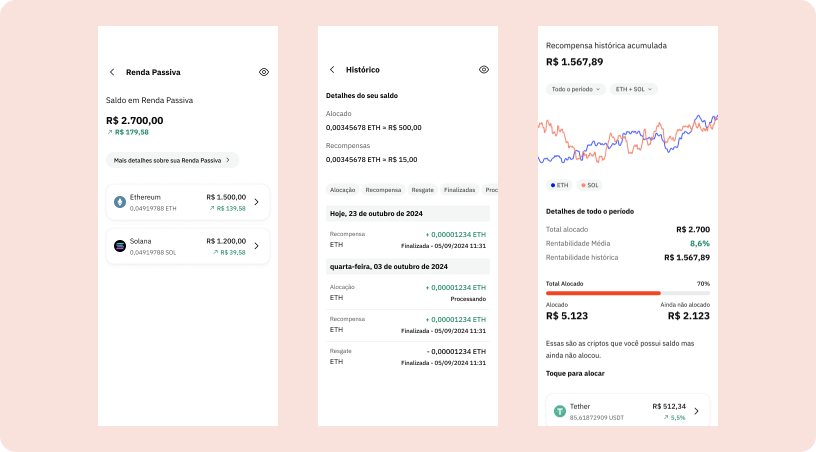Toggle ETH series in chart legend

559,185
